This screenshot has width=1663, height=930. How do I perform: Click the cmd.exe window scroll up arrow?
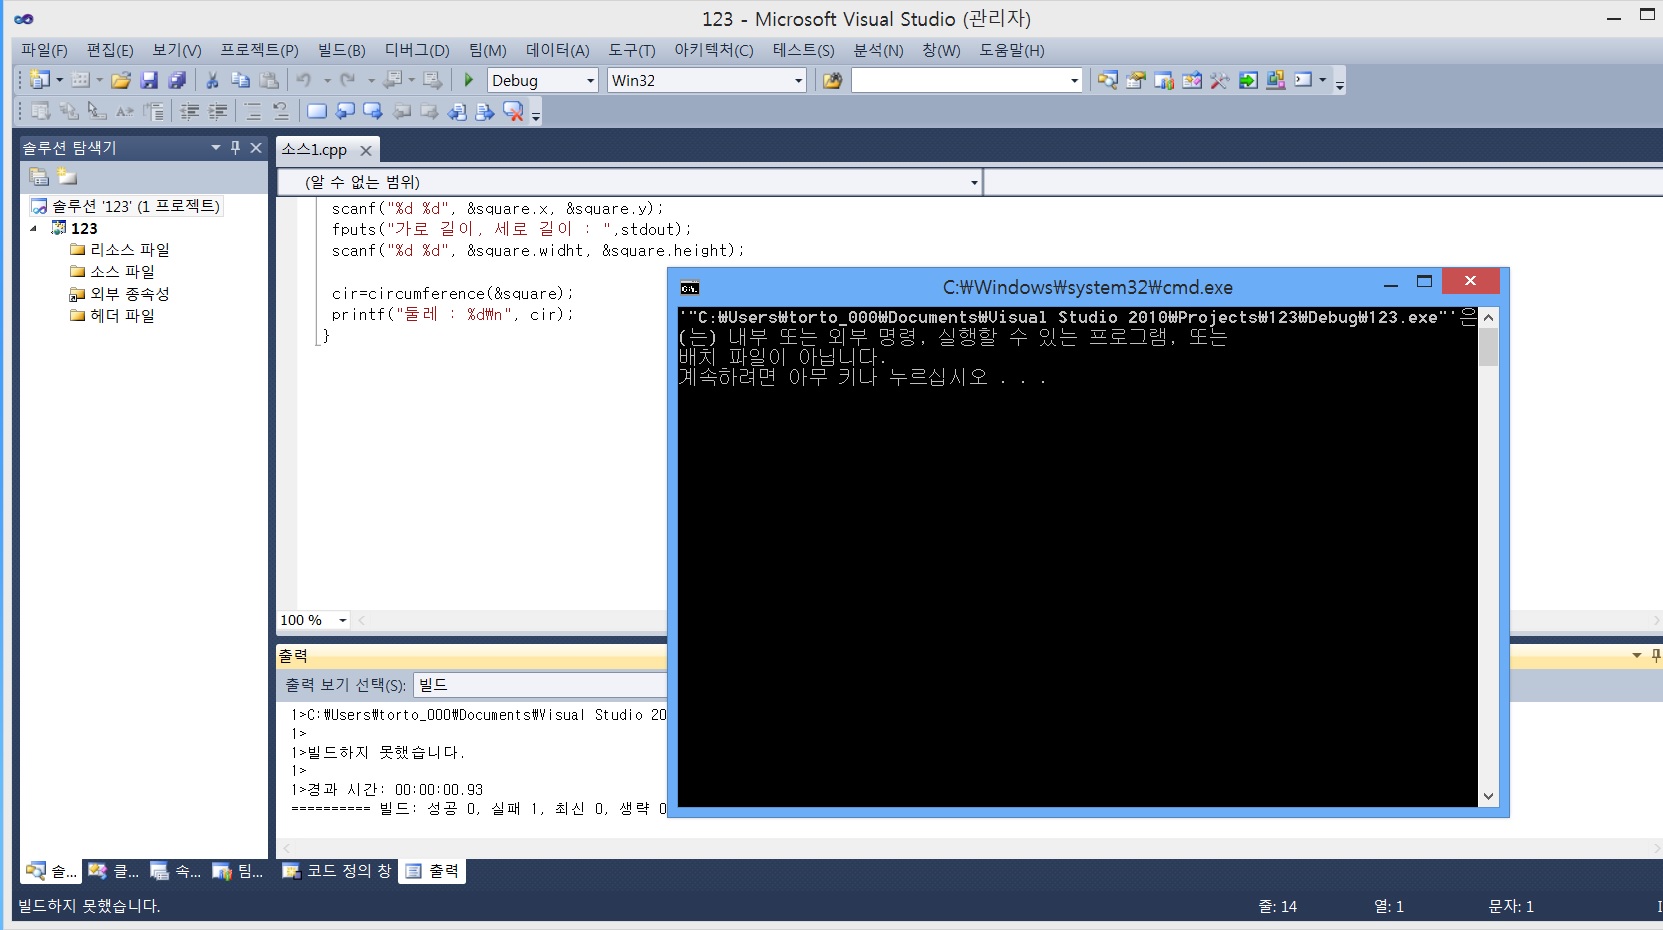tap(1489, 318)
